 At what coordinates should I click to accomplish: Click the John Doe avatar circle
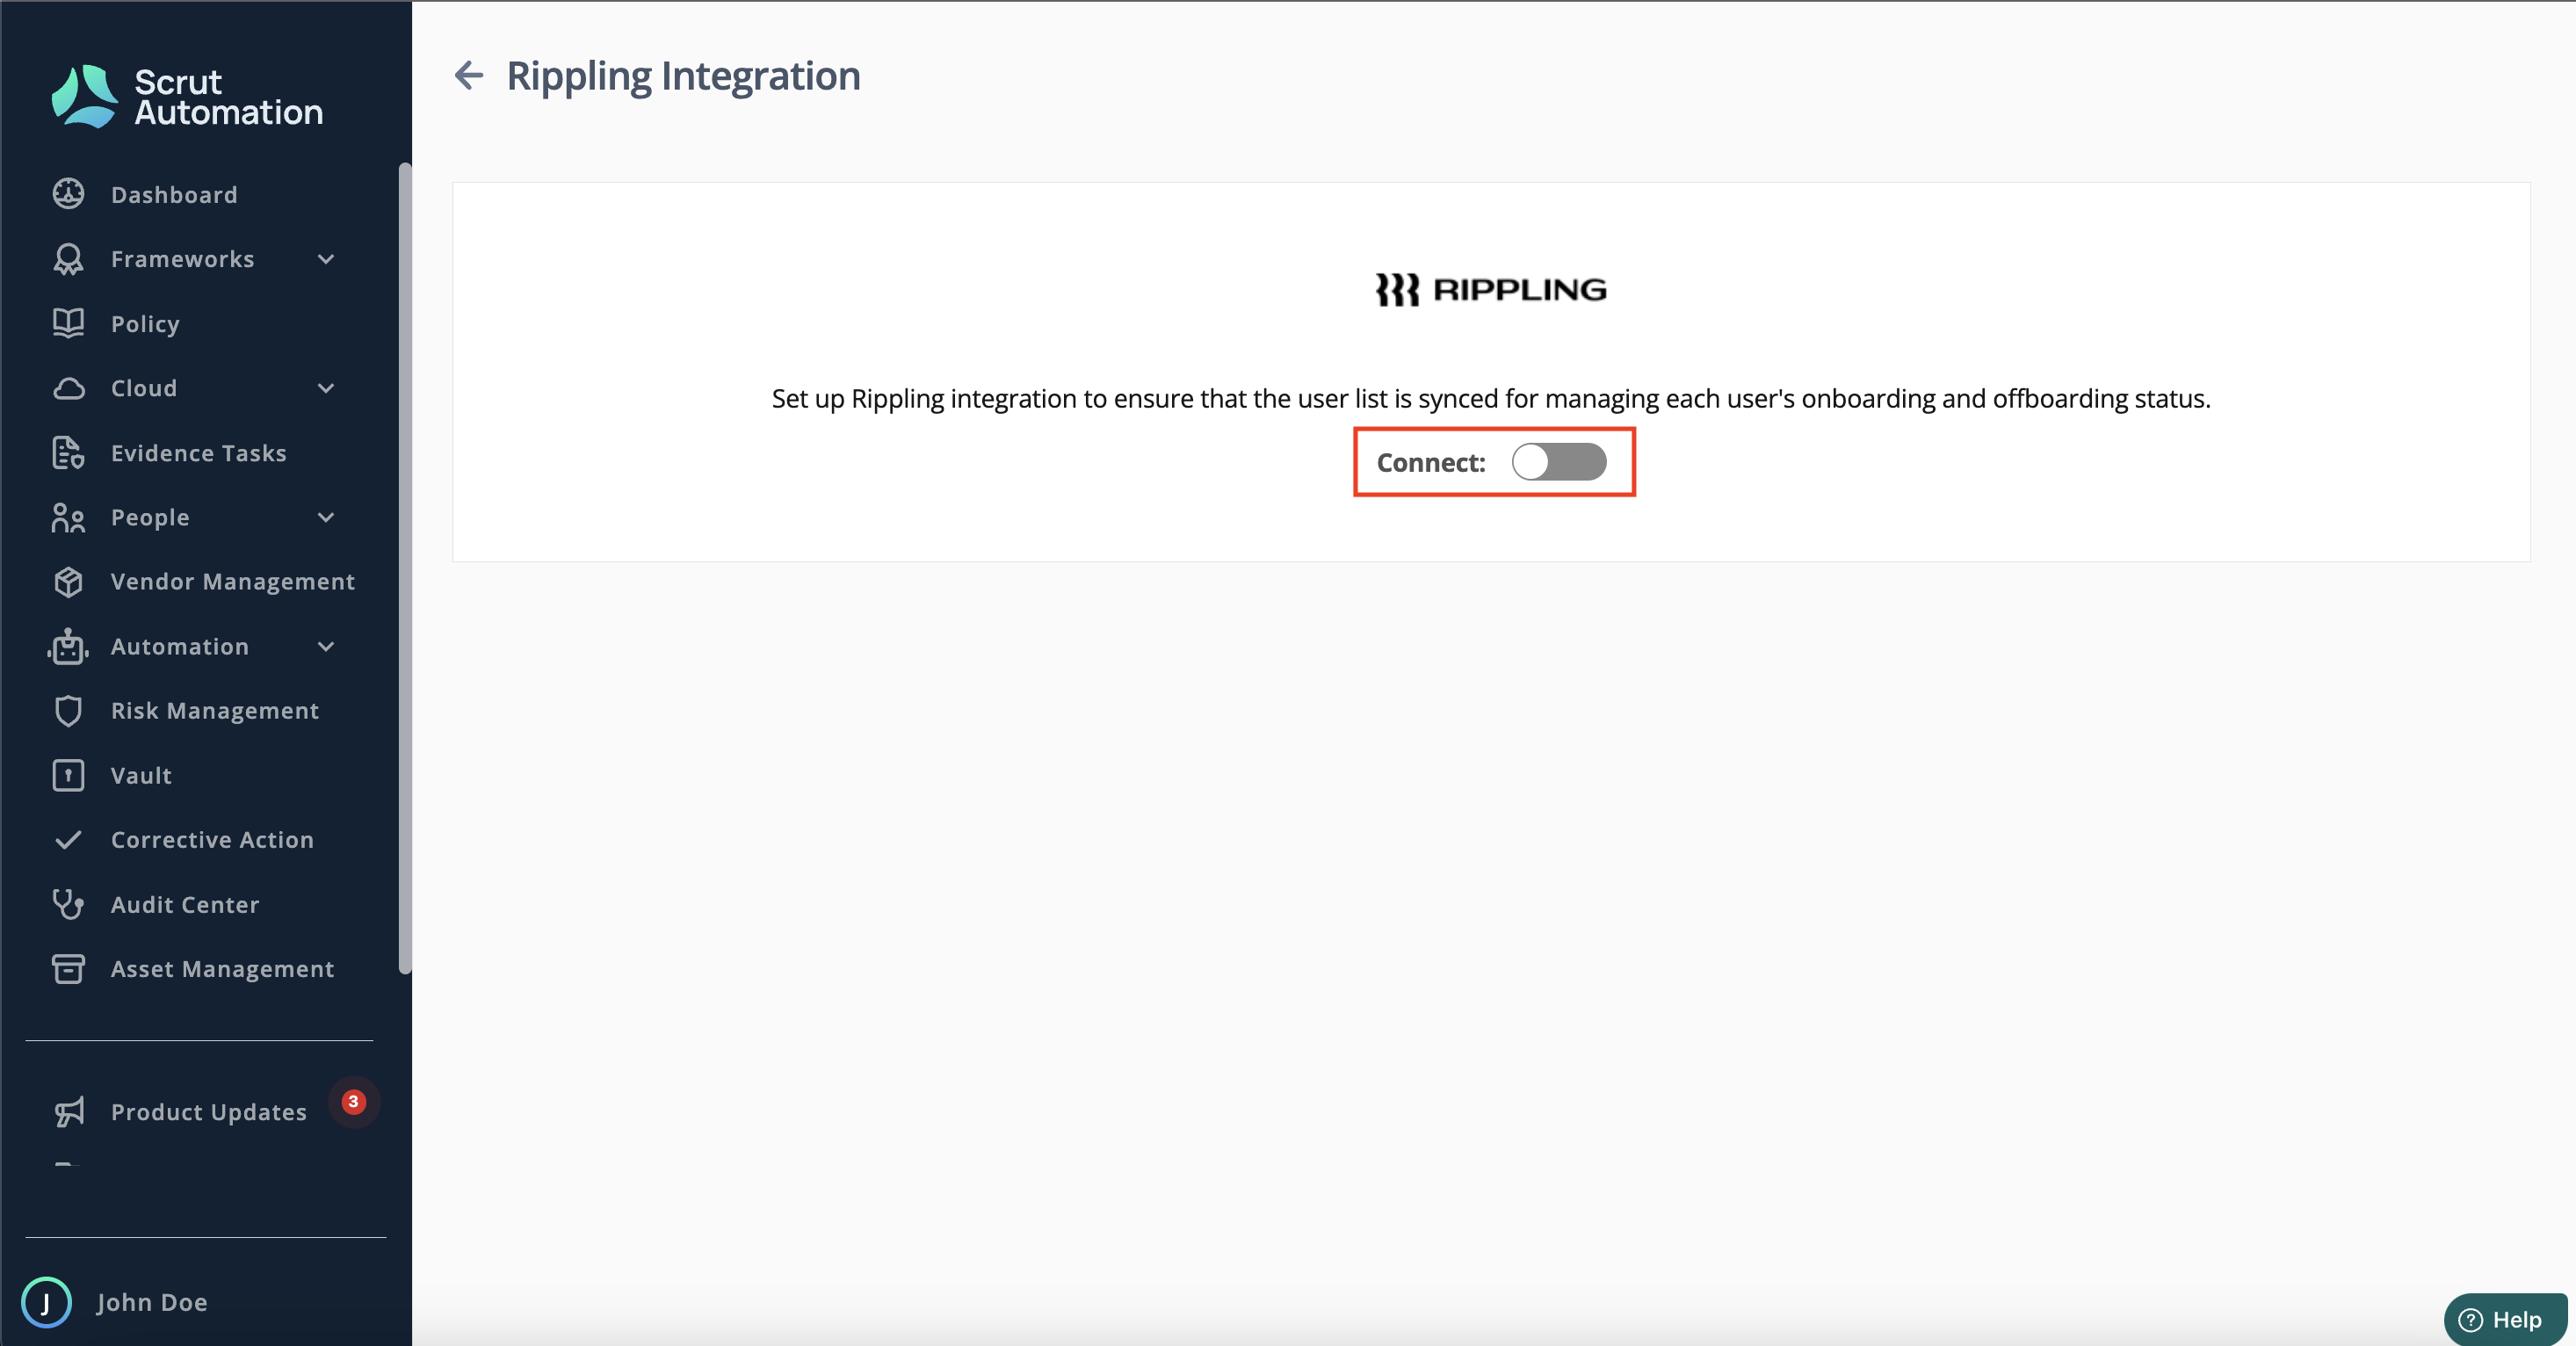point(46,1302)
